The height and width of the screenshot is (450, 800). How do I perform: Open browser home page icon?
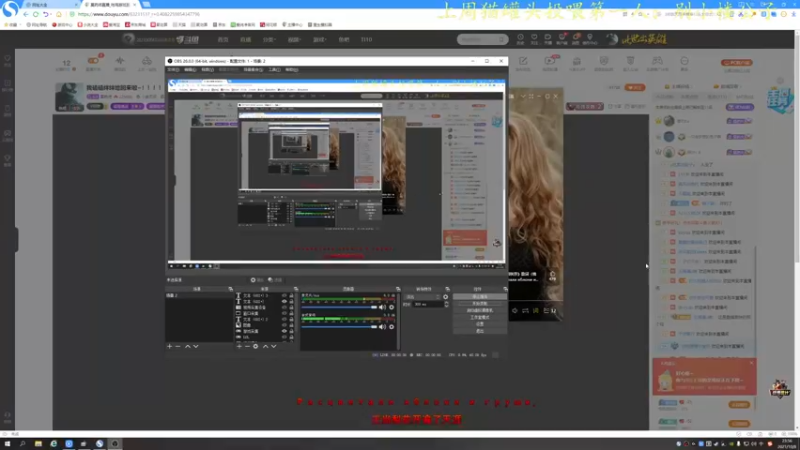coord(59,14)
